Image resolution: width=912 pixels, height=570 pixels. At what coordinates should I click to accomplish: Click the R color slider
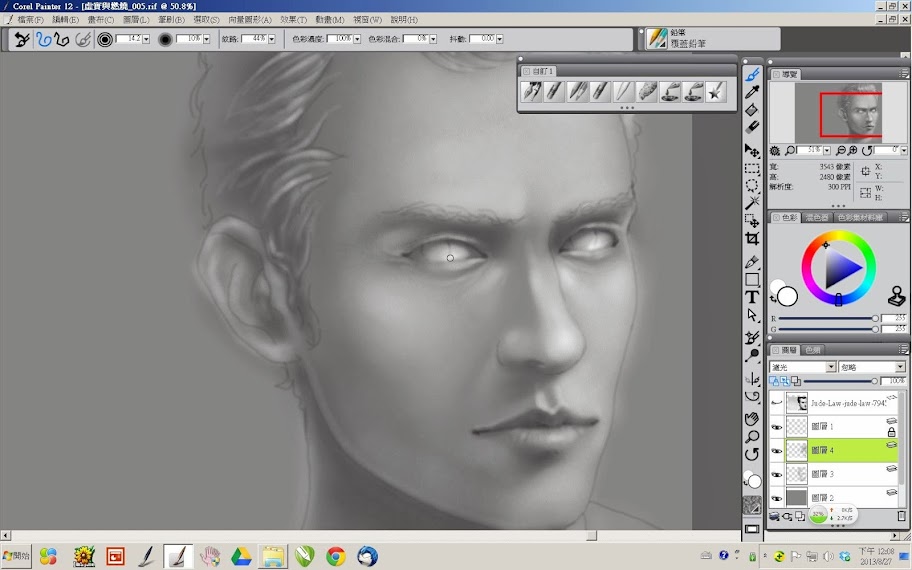pos(826,318)
